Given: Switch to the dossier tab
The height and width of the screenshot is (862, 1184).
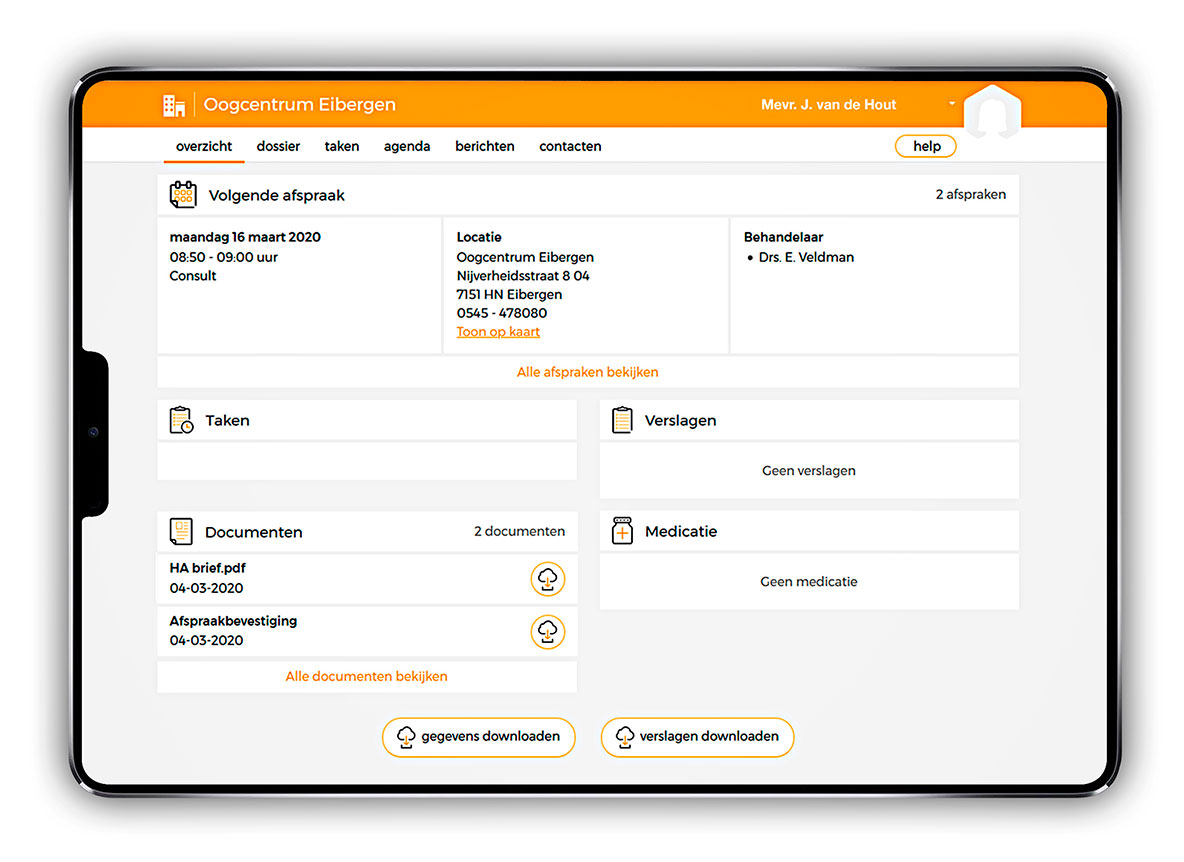Looking at the screenshot, I should 278,146.
